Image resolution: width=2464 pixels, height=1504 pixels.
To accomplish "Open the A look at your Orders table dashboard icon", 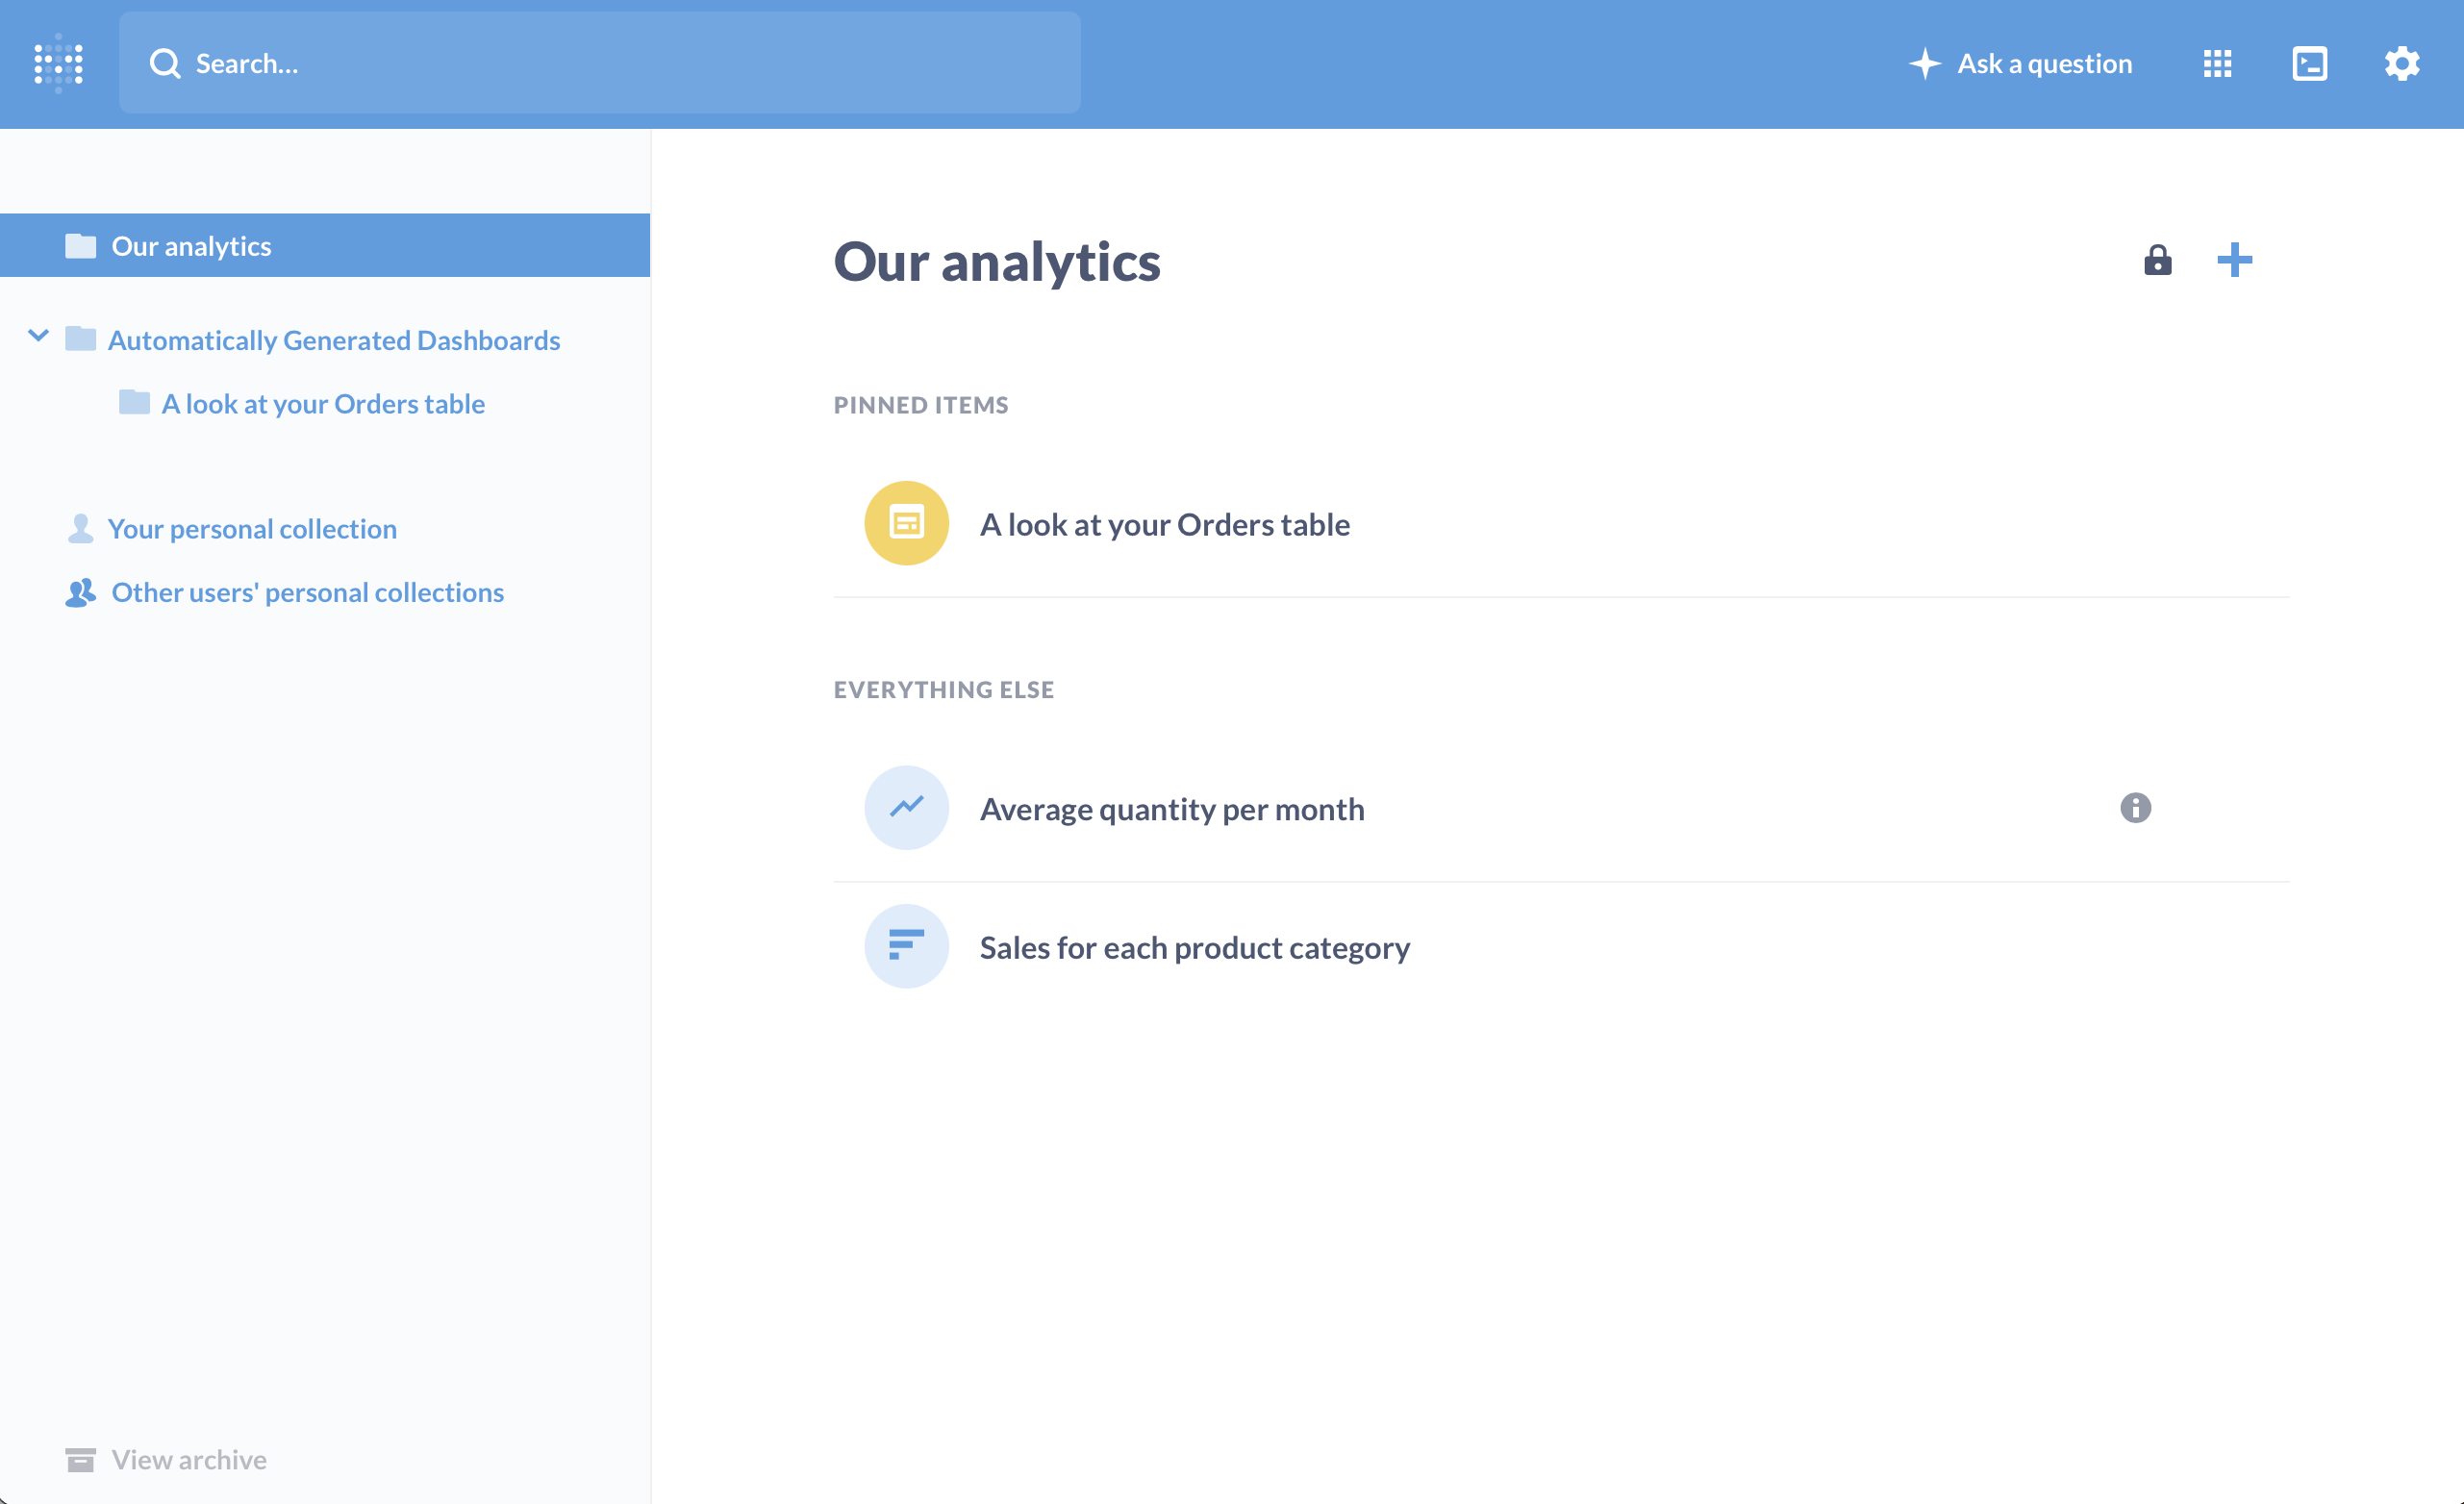I will coord(905,522).
